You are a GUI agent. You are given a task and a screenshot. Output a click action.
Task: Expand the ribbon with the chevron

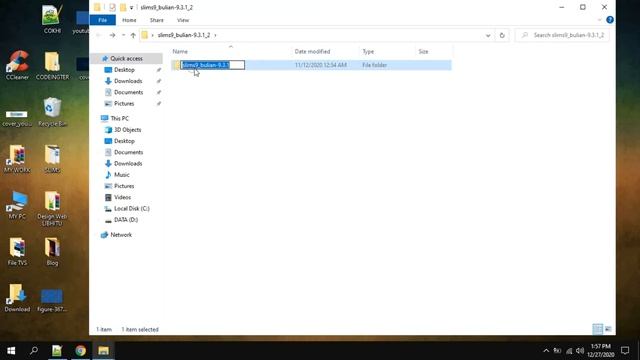coord(599,20)
